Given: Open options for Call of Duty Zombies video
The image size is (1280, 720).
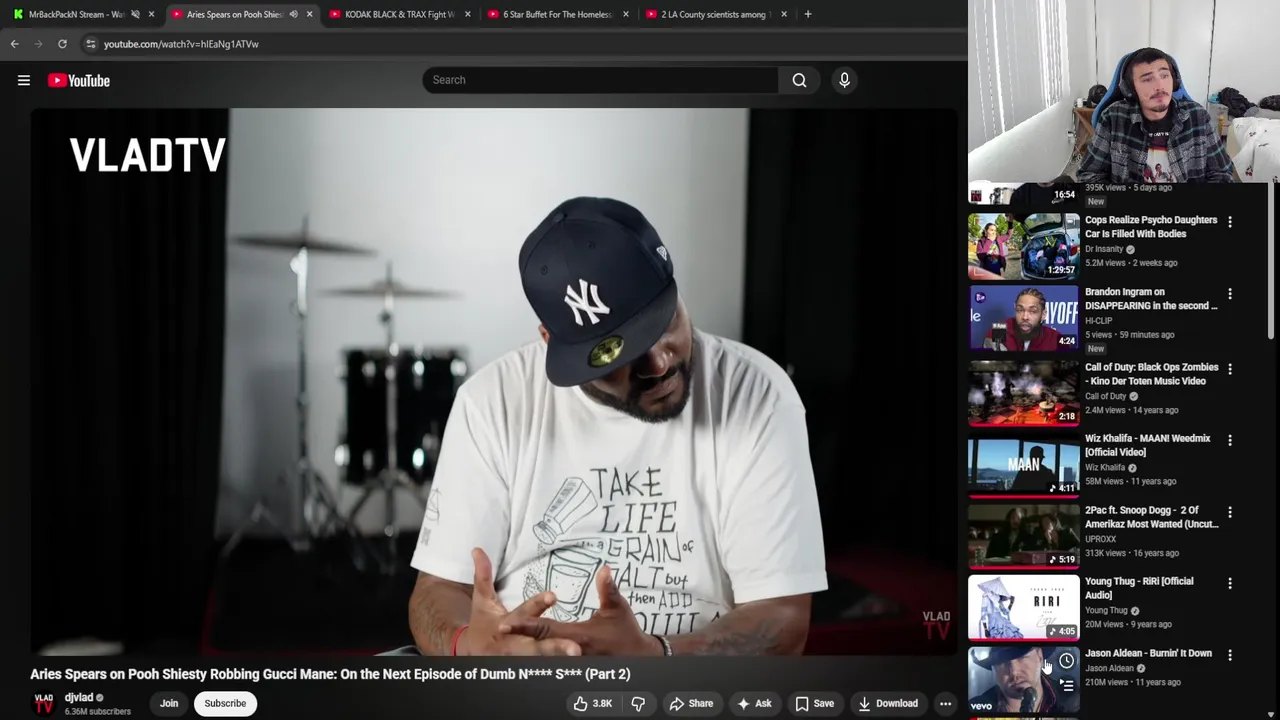Looking at the screenshot, I should 1230,369.
